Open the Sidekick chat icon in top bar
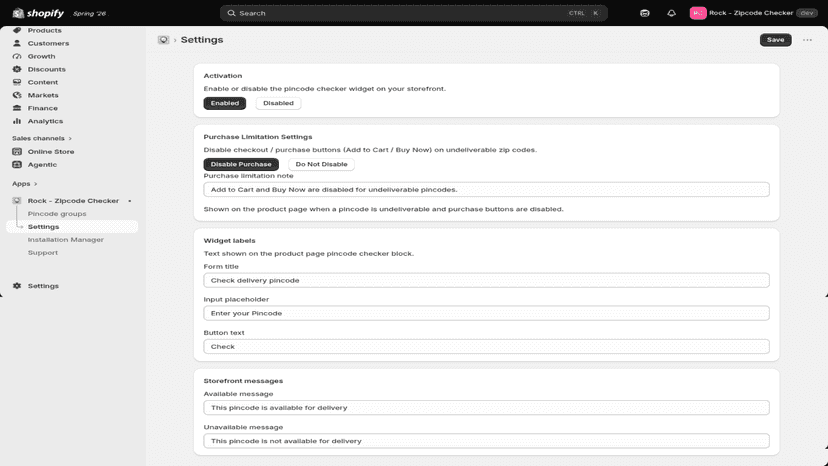The image size is (828, 466). [645, 13]
